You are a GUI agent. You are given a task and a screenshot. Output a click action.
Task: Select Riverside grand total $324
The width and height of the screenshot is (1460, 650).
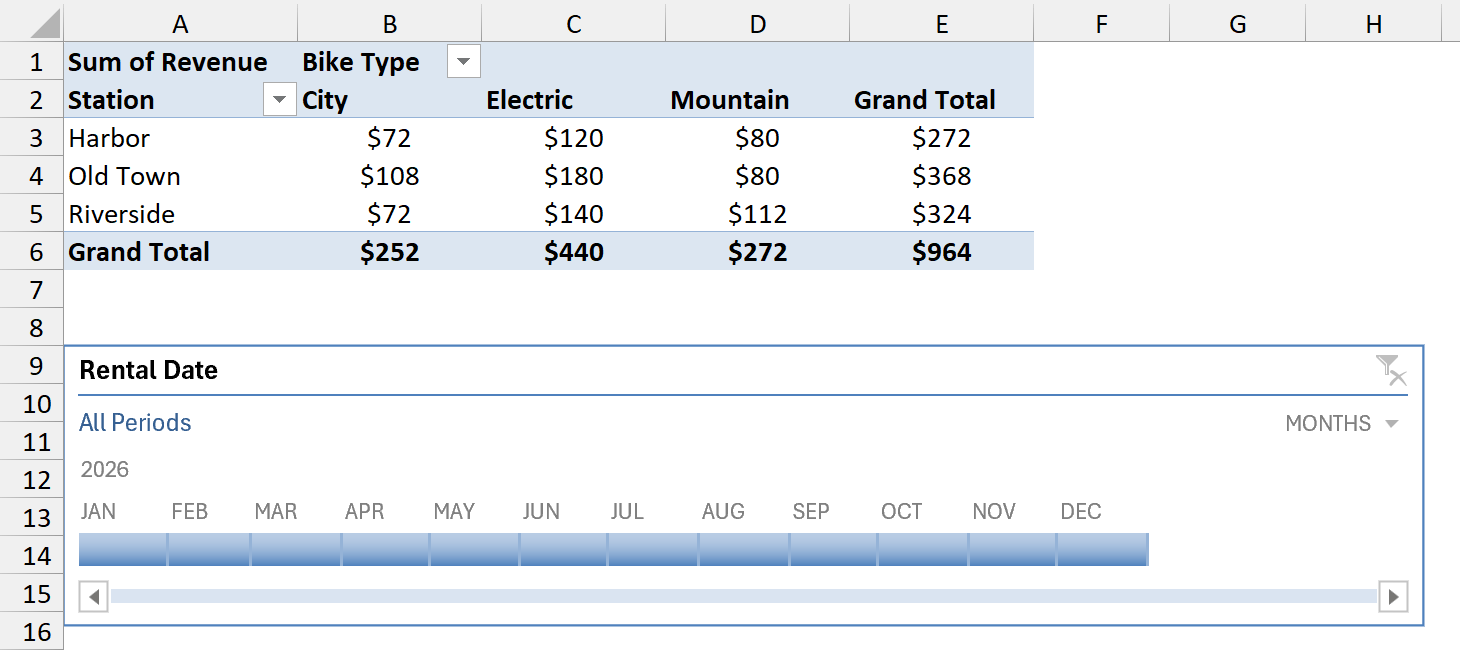pyautogui.click(x=942, y=214)
